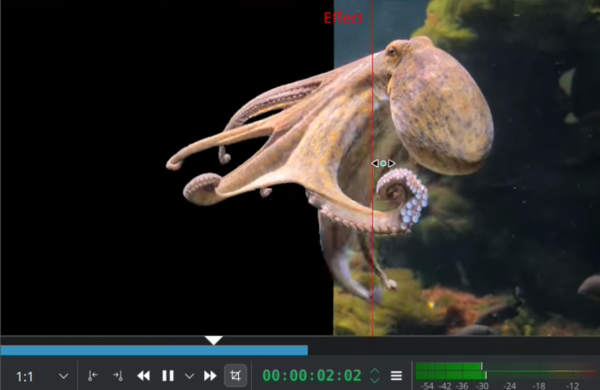Click the red Effect label overlay
The width and height of the screenshot is (600, 390).
click(343, 18)
